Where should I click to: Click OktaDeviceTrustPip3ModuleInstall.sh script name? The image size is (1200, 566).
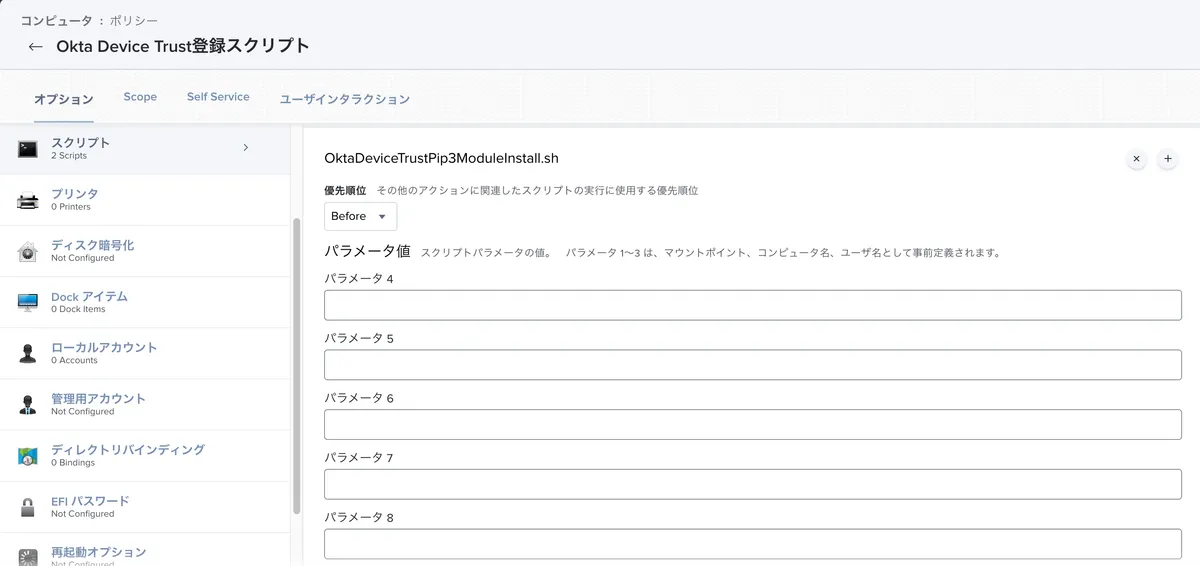(441, 158)
